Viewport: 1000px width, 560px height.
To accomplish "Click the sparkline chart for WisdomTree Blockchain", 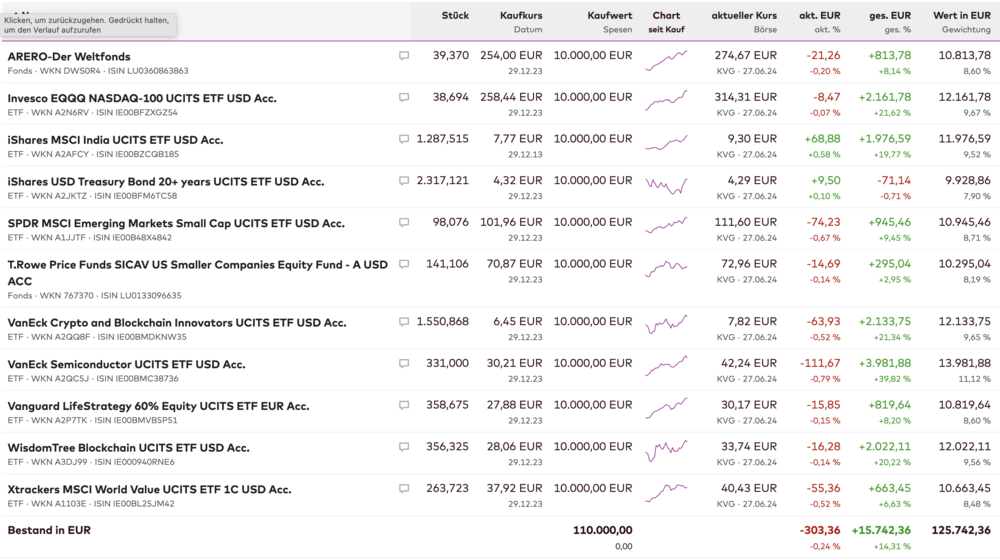I will click(x=666, y=451).
